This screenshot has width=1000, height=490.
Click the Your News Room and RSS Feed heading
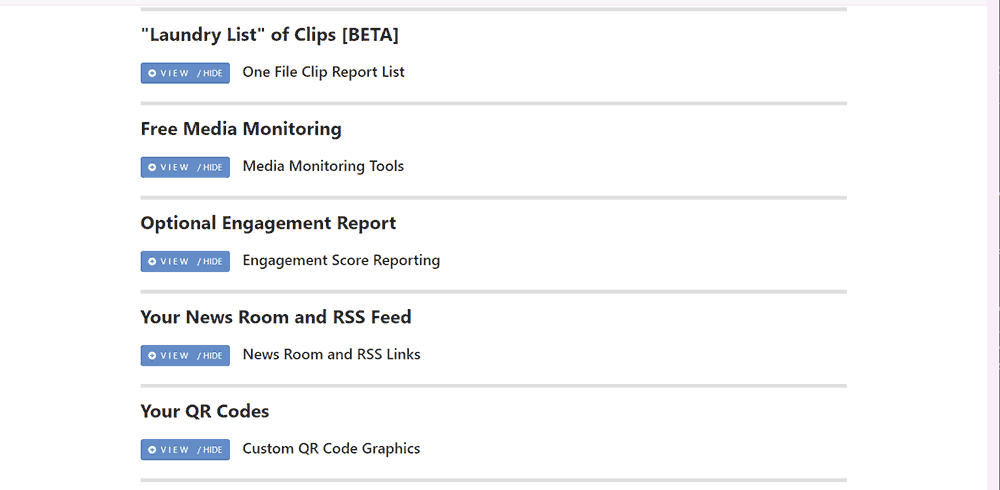tap(275, 317)
